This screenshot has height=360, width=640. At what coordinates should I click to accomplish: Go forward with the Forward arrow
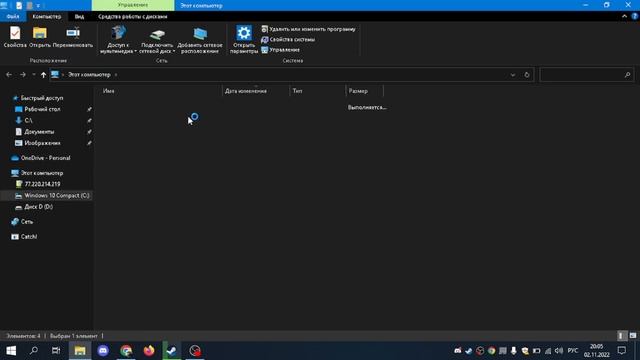[x=23, y=75]
